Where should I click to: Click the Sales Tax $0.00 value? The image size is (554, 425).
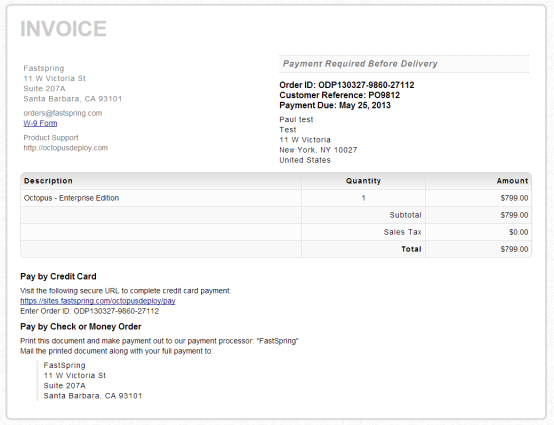click(x=518, y=232)
